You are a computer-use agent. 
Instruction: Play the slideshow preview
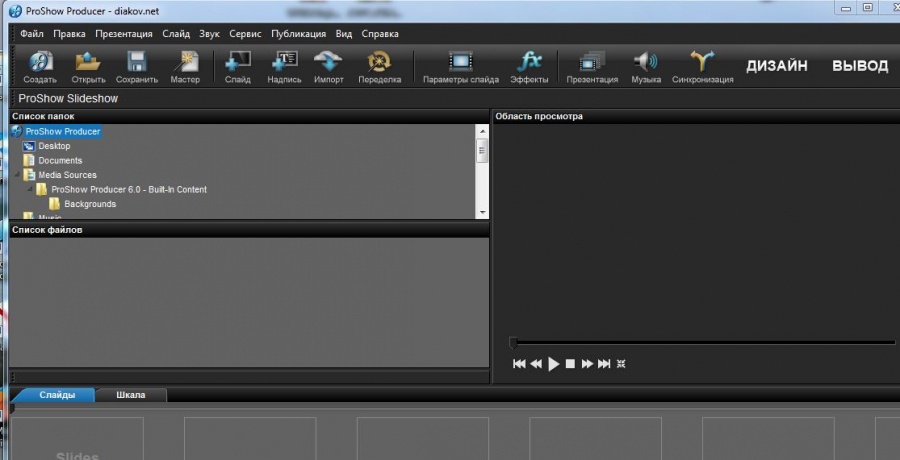coord(553,364)
